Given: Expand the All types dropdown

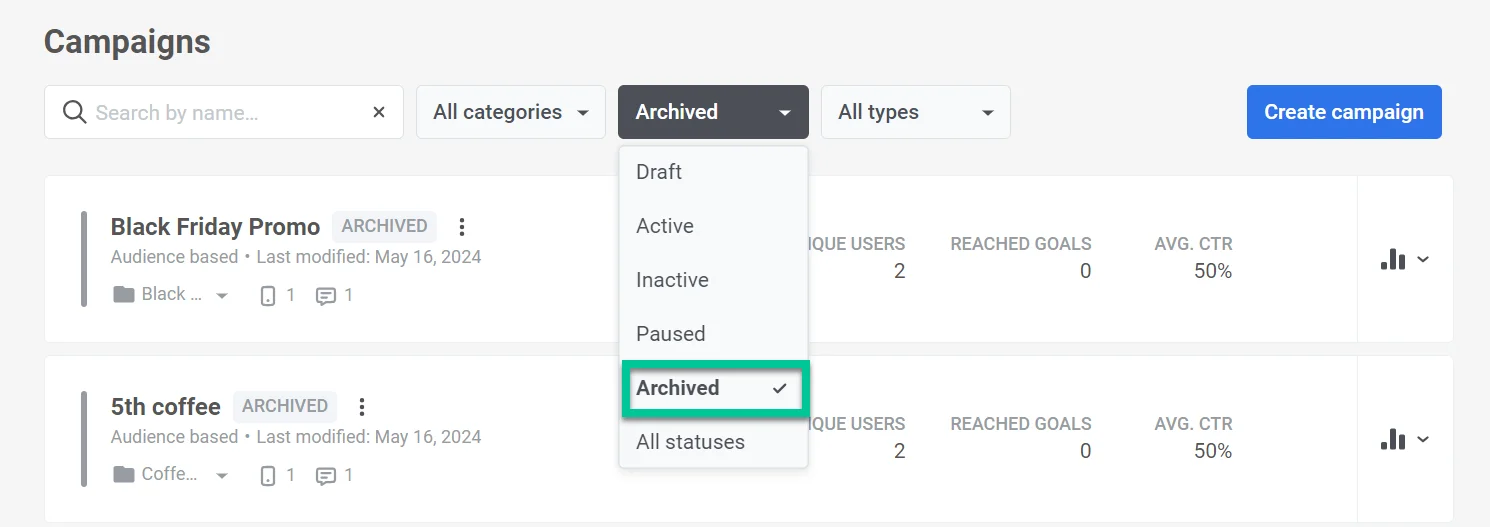Looking at the screenshot, I should (x=915, y=112).
